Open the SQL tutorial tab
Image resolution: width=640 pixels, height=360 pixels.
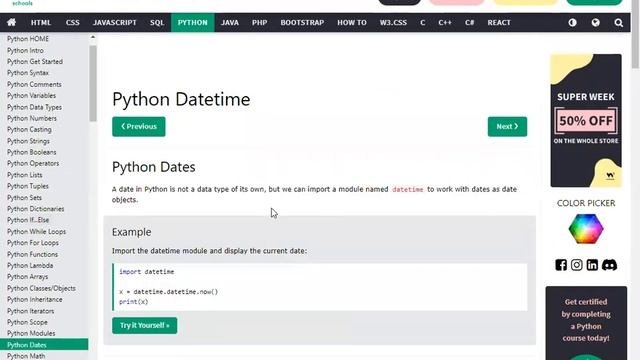[x=157, y=22]
